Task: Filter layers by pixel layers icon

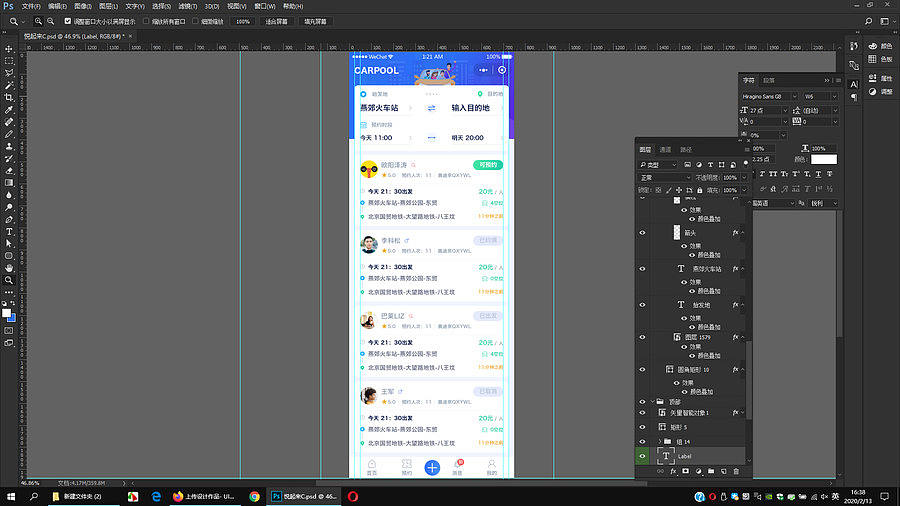Action: pos(688,165)
